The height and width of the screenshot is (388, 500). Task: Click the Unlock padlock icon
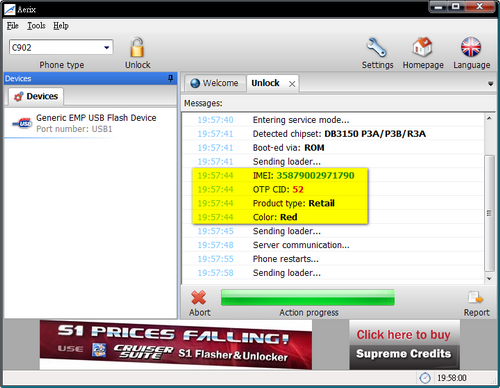point(137,47)
